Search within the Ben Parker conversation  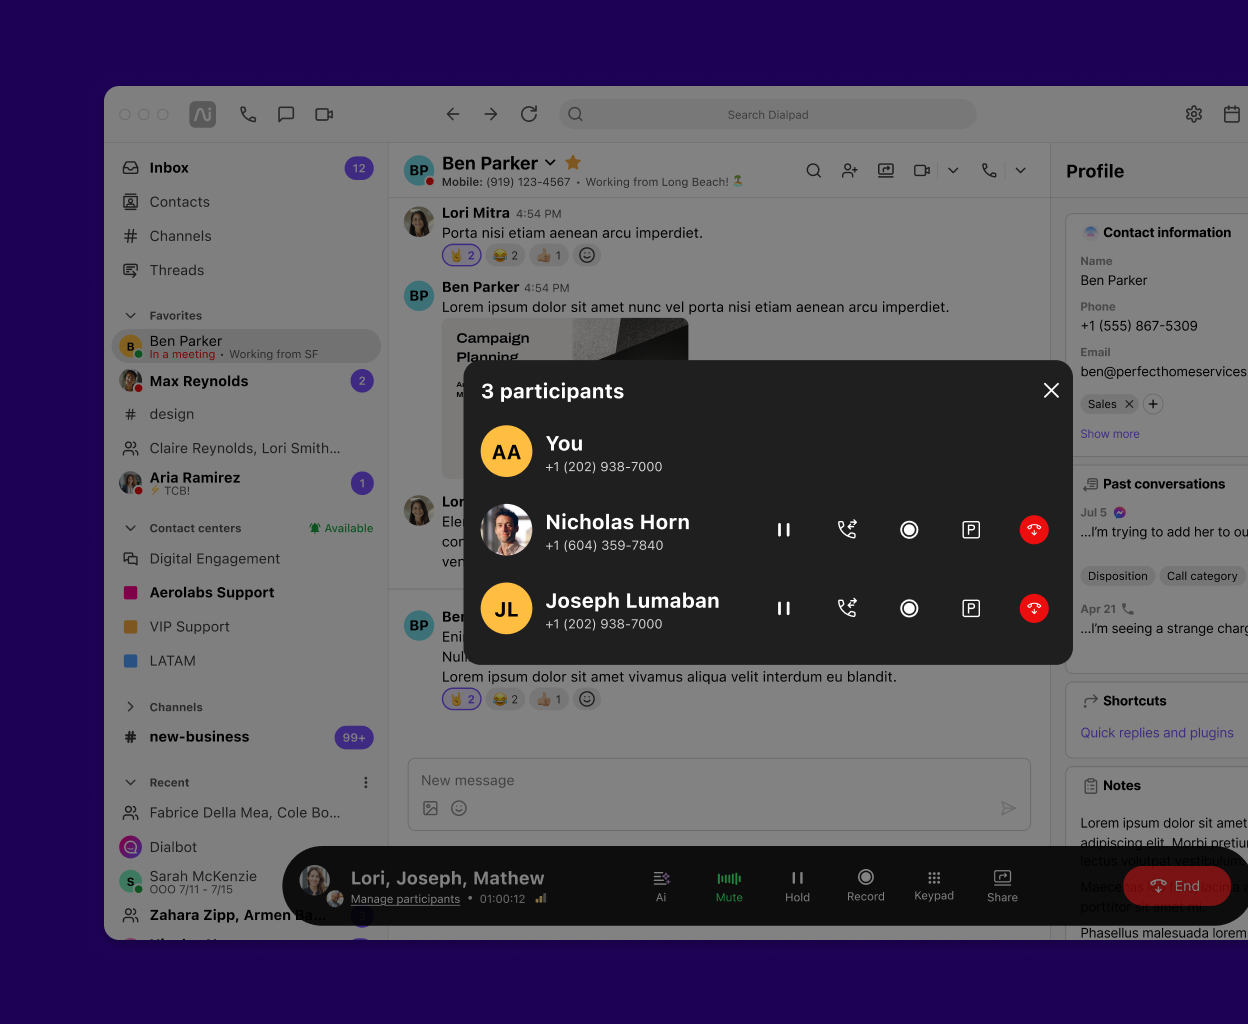pos(813,170)
